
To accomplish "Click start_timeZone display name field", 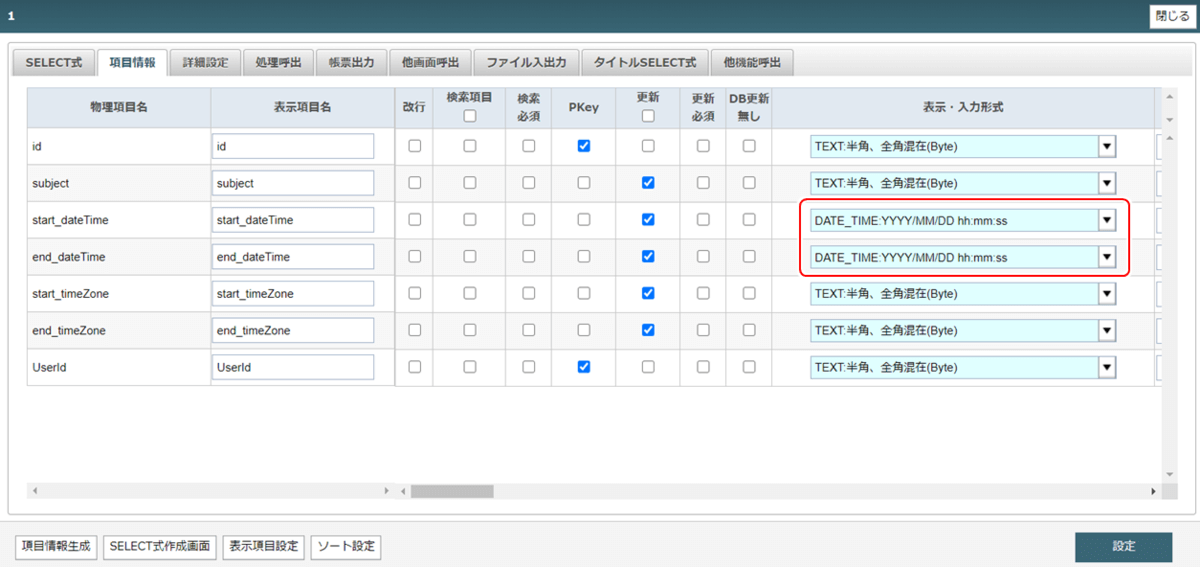I will tap(293, 294).
